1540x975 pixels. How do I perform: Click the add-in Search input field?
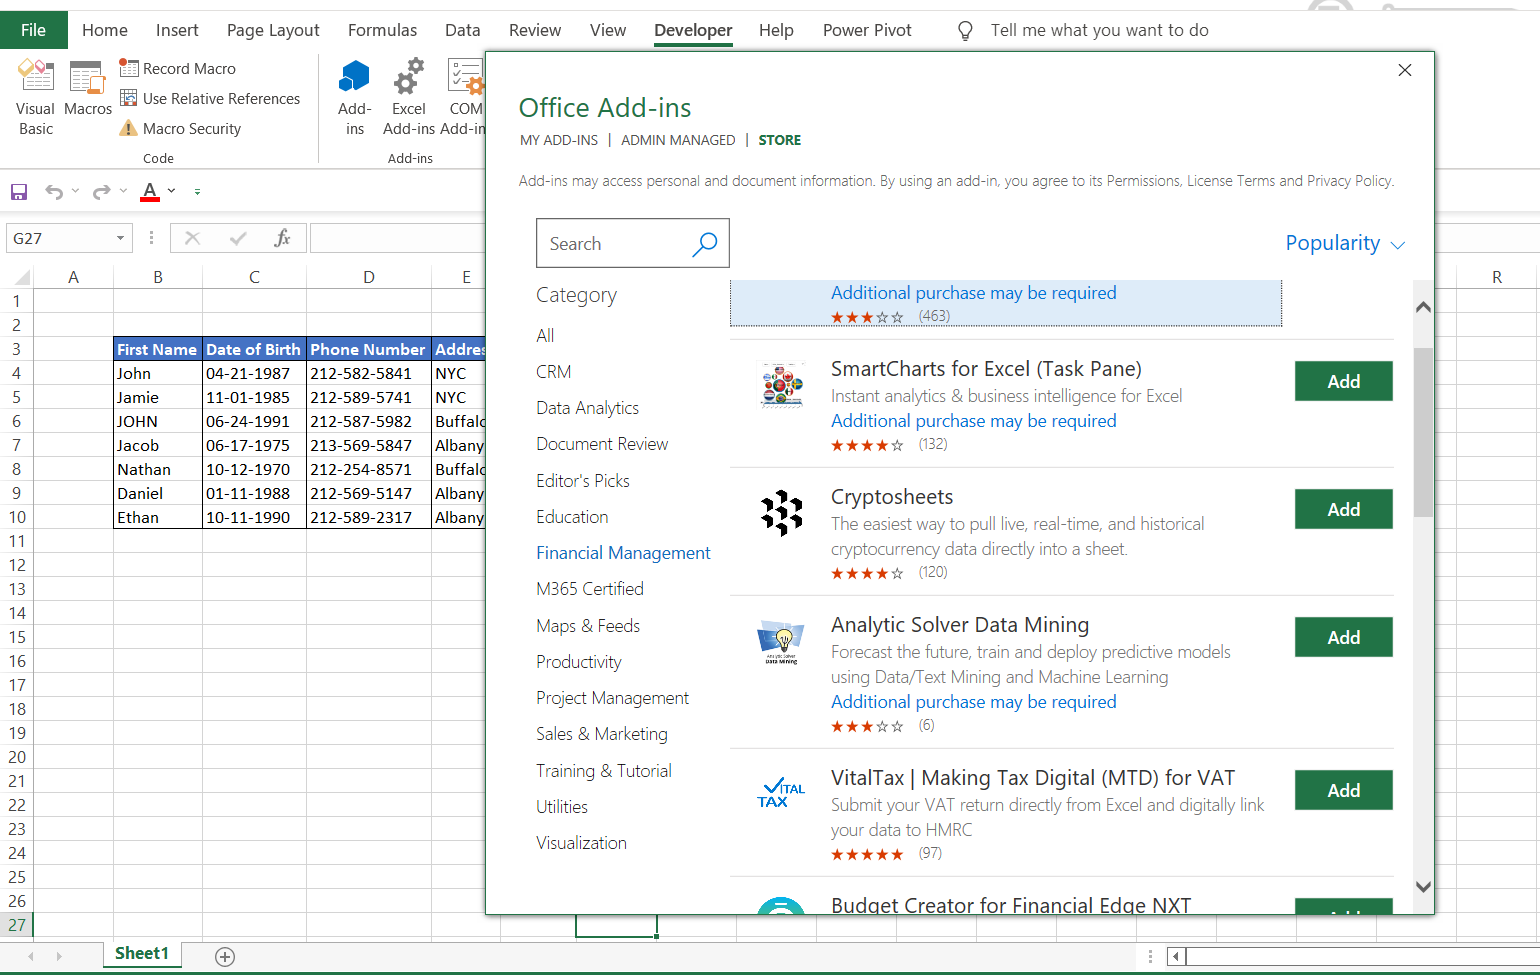point(612,243)
